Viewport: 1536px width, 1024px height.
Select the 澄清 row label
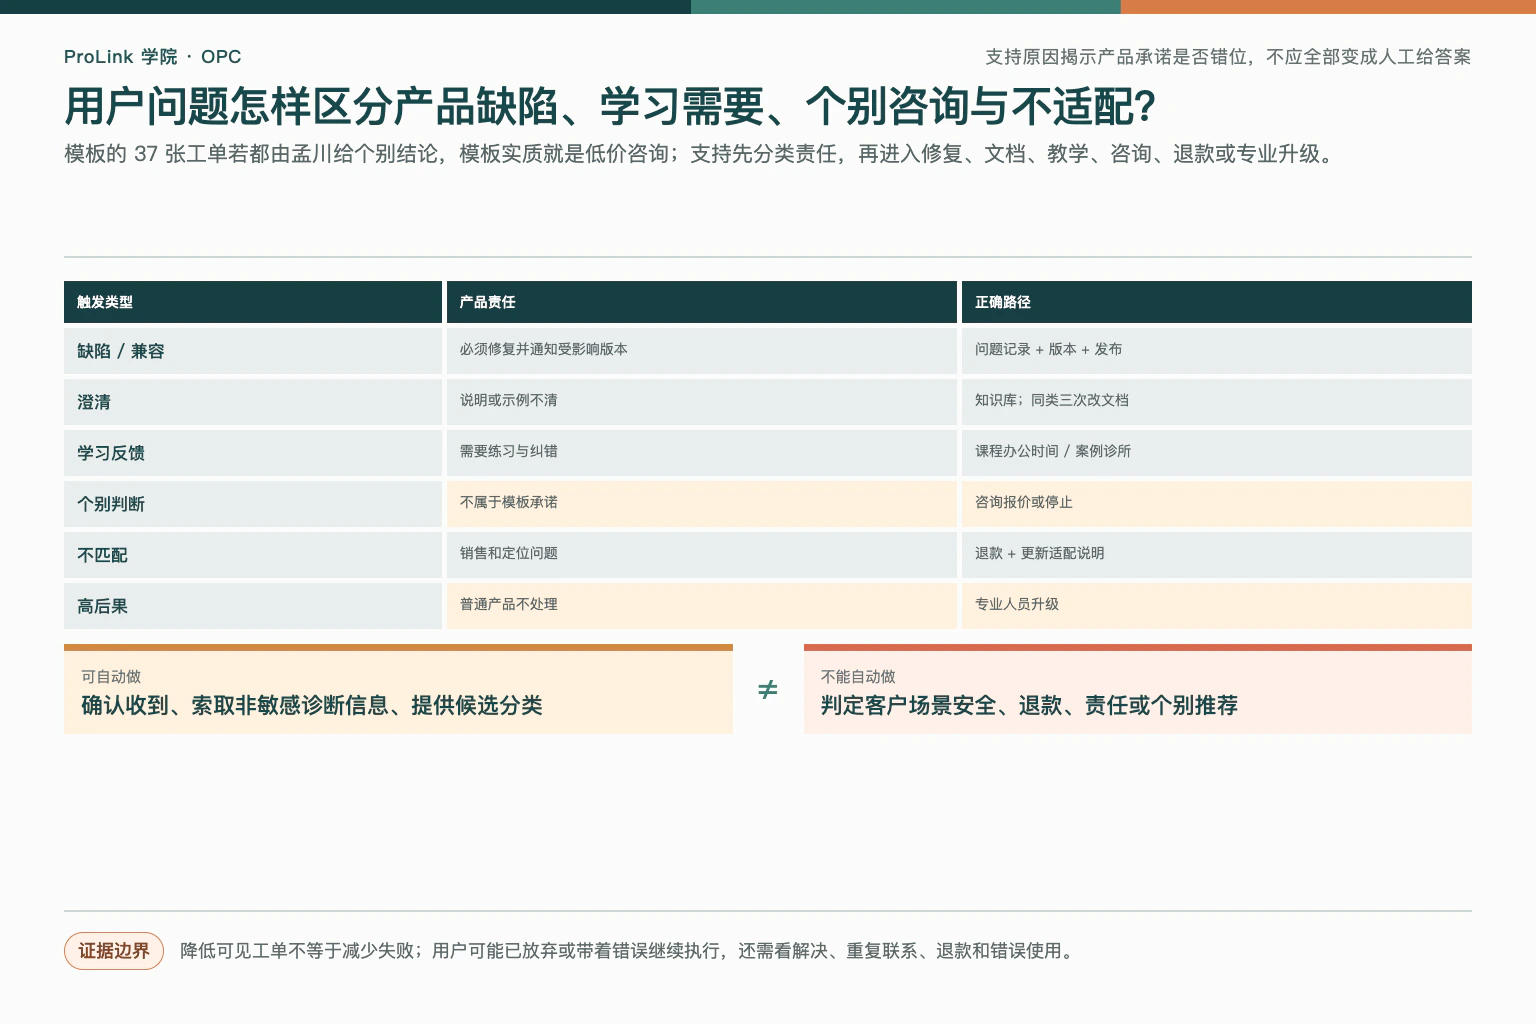tap(253, 402)
